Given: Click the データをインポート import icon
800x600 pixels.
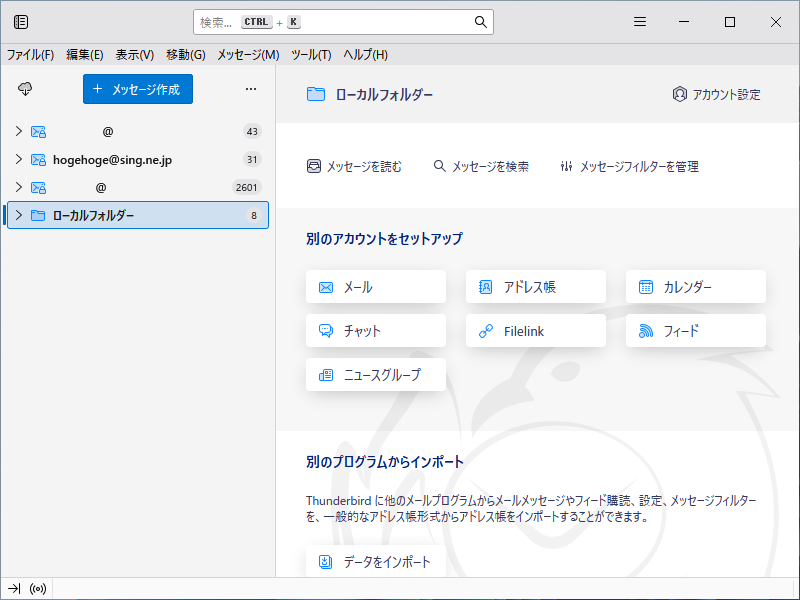Looking at the screenshot, I should (x=326, y=562).
